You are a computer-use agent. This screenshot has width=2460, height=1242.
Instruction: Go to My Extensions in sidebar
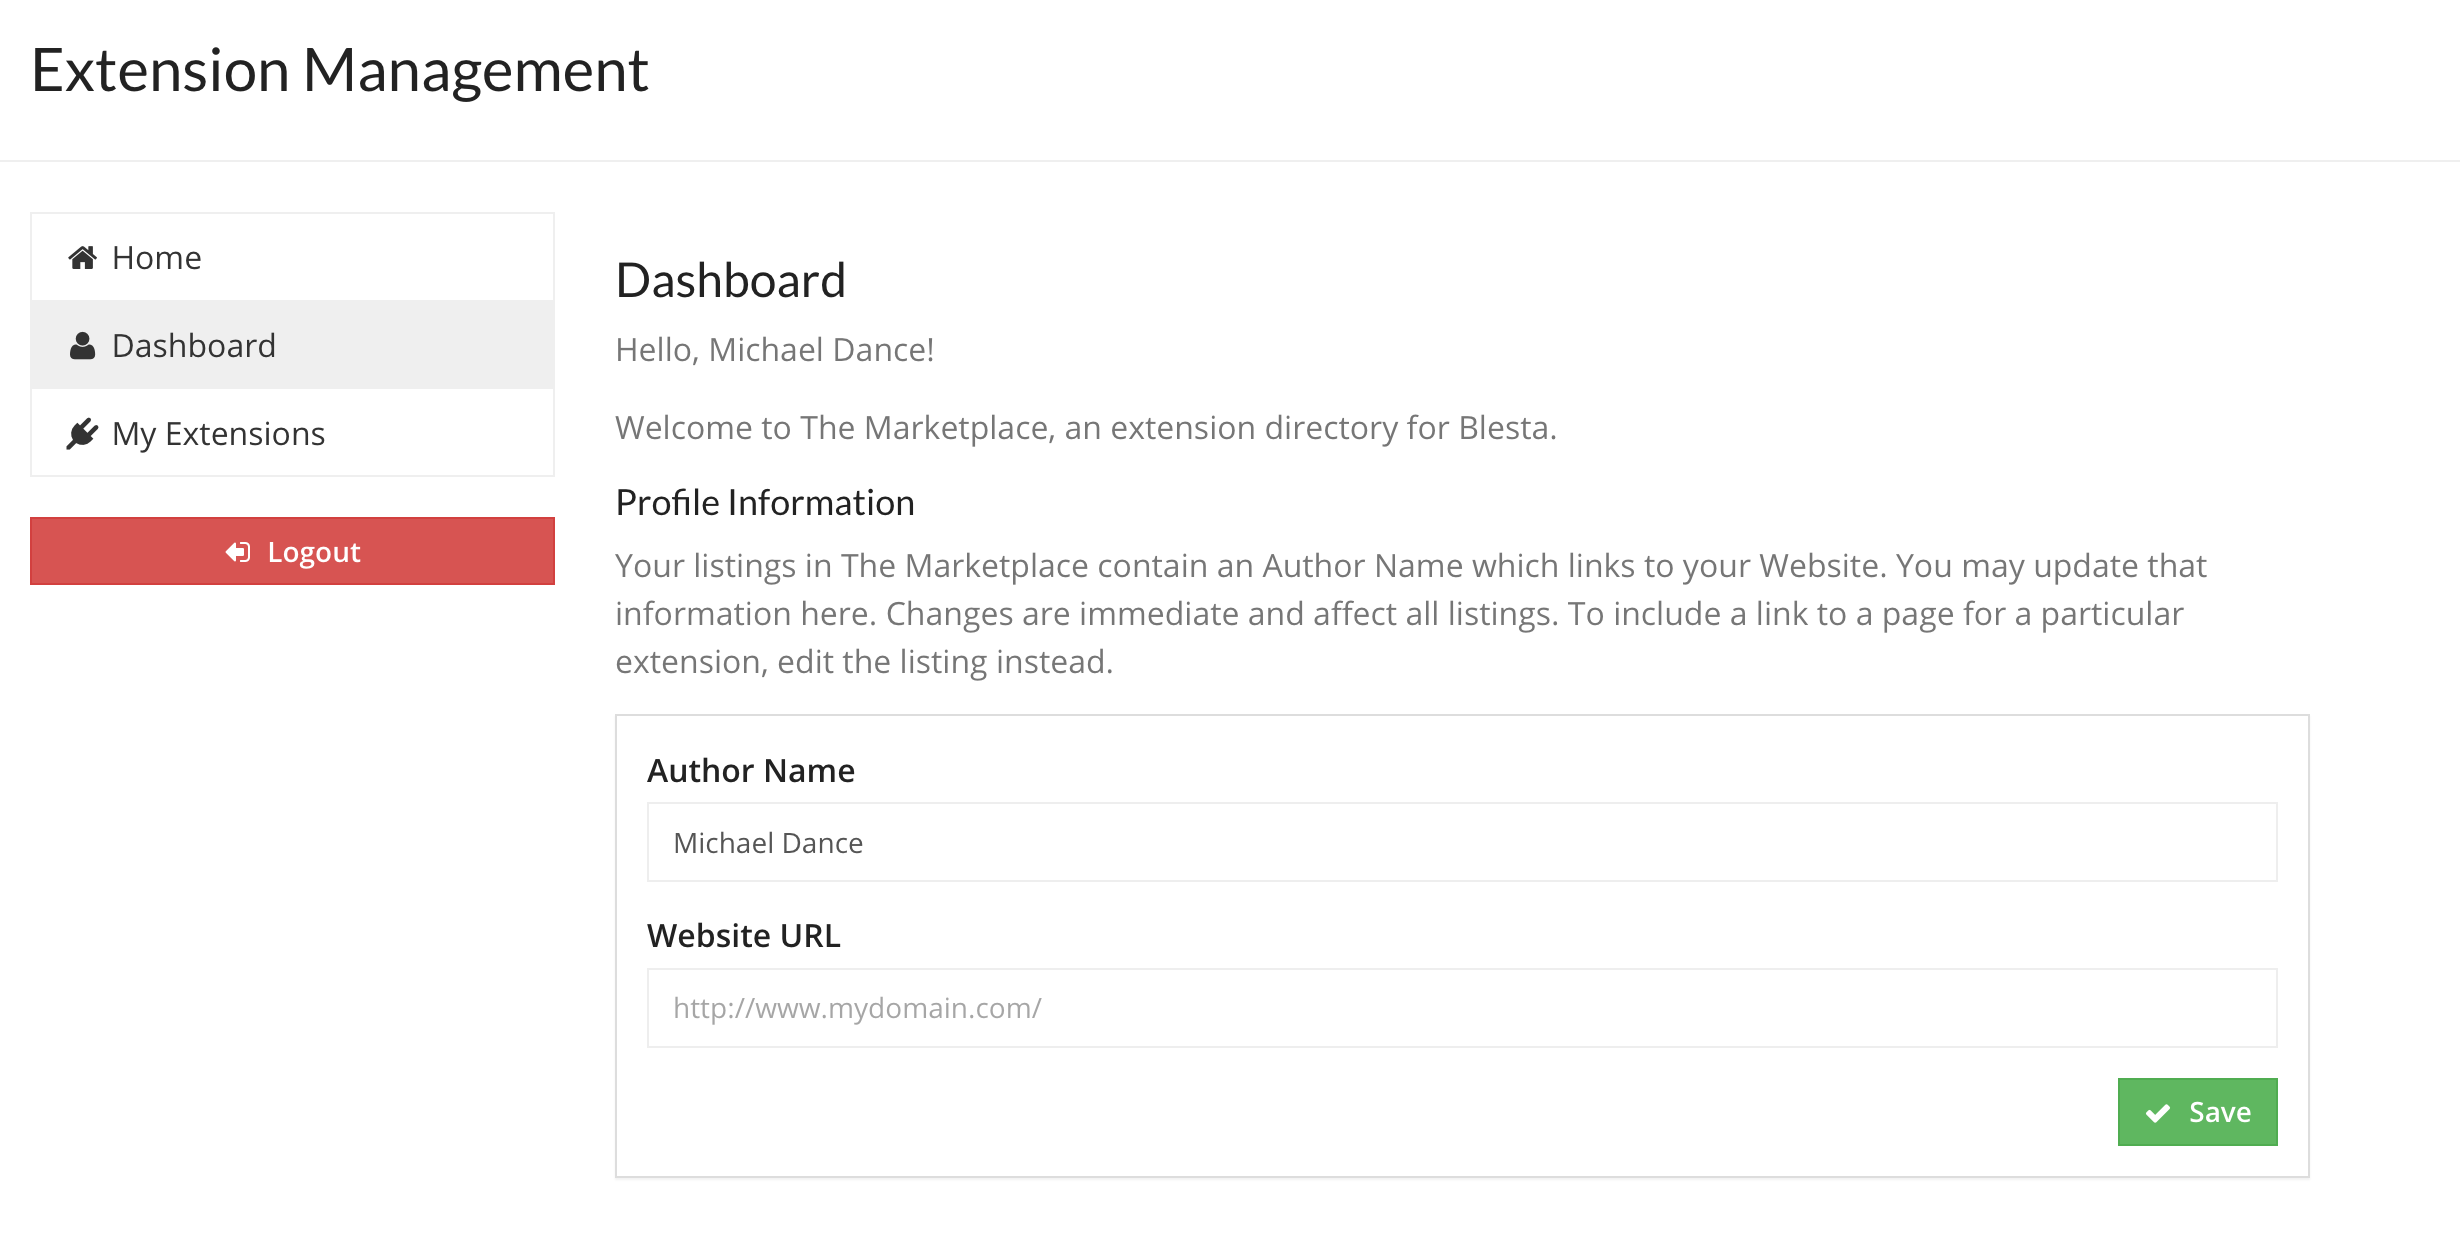[x=218, y=434]
